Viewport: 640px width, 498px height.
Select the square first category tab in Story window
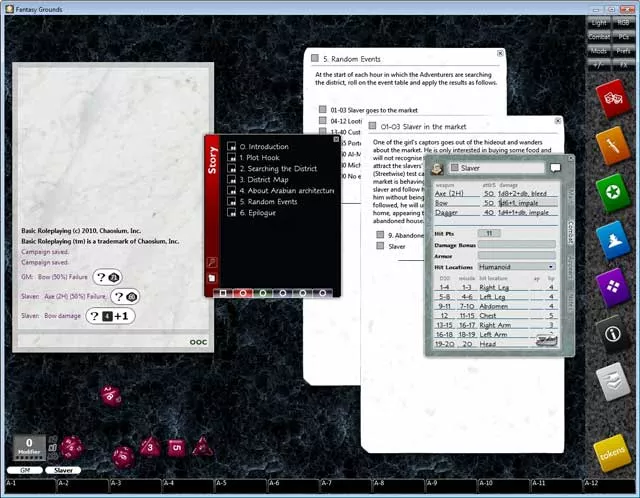[223, 293]
